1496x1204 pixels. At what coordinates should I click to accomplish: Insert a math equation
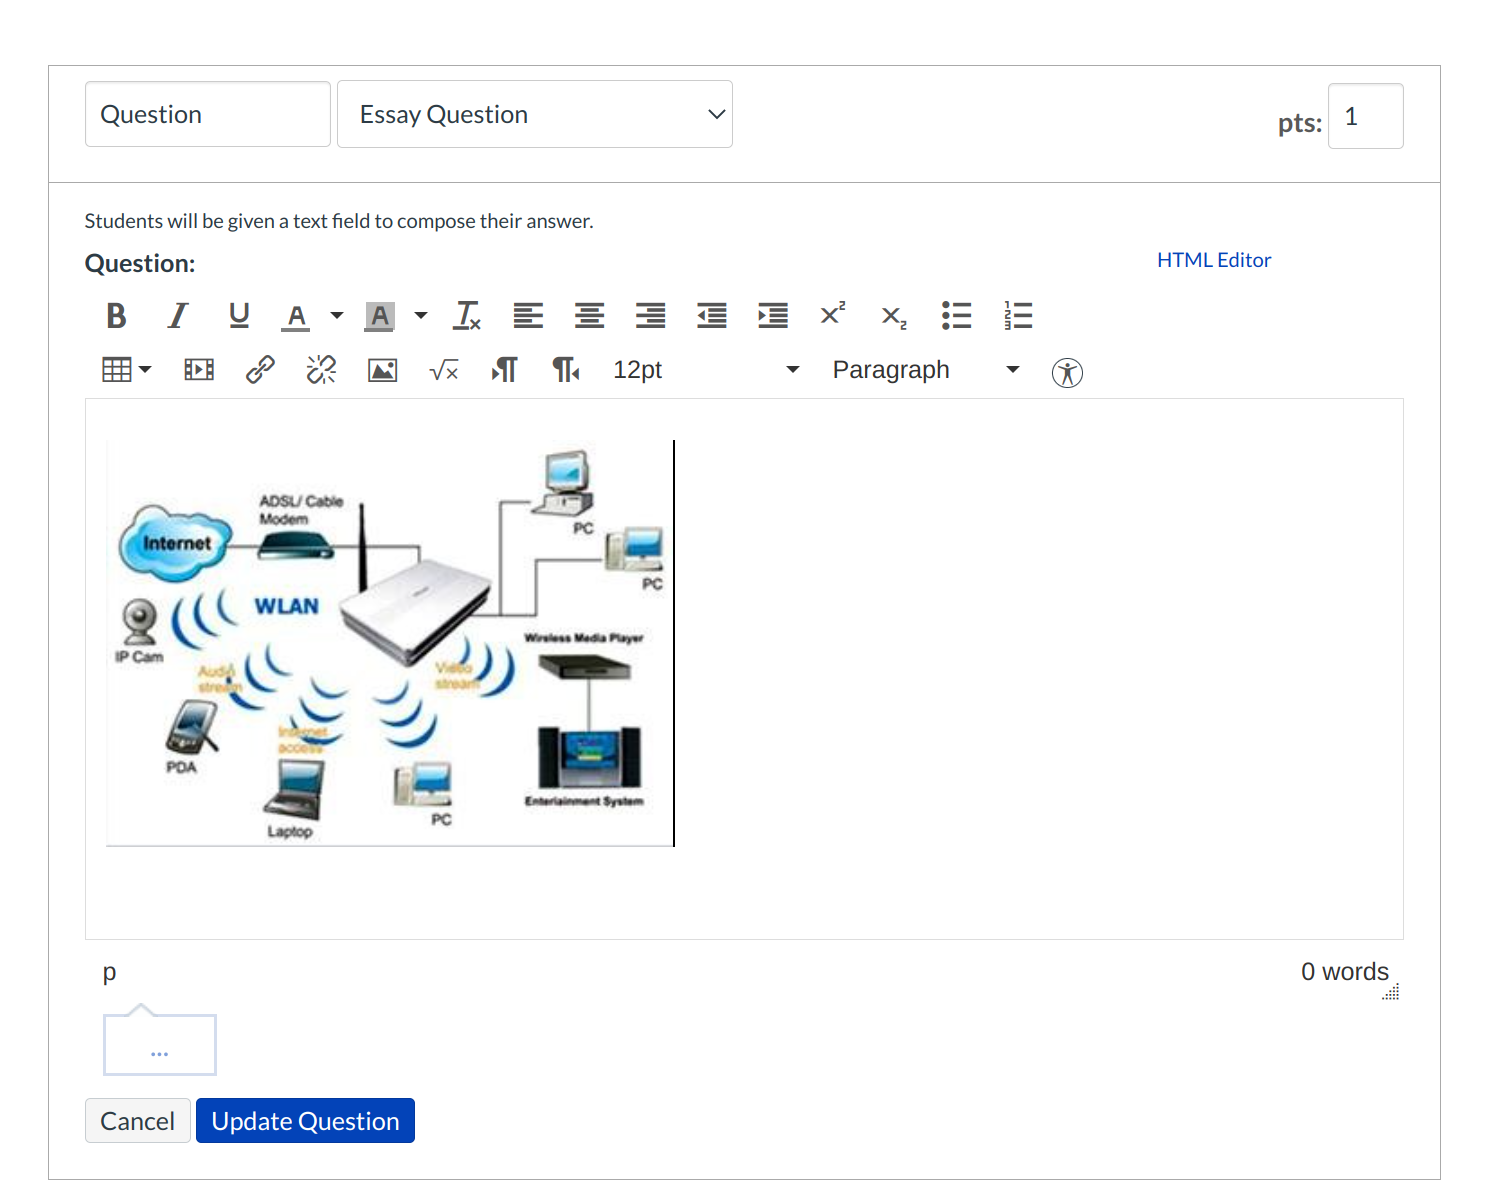click(x=443, y=371)
